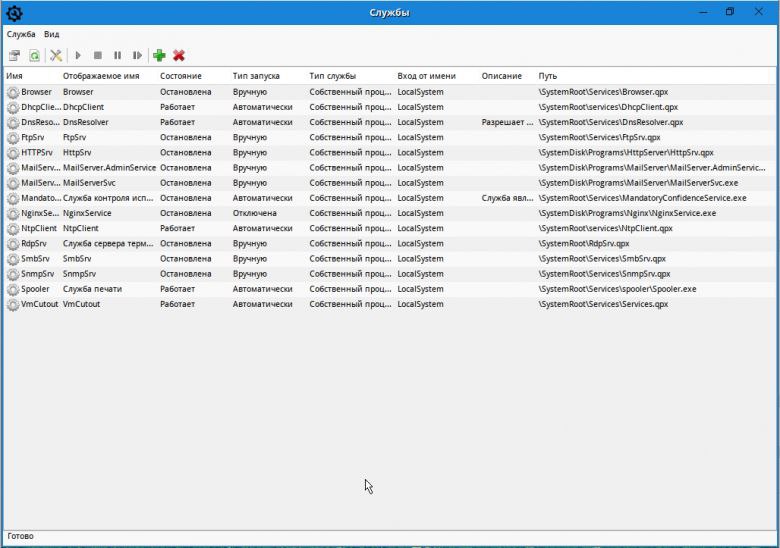The height and width of the screenshot is (548, 780).
Task: Sort by the Тип запуска column header
Action: coord(256,76)
